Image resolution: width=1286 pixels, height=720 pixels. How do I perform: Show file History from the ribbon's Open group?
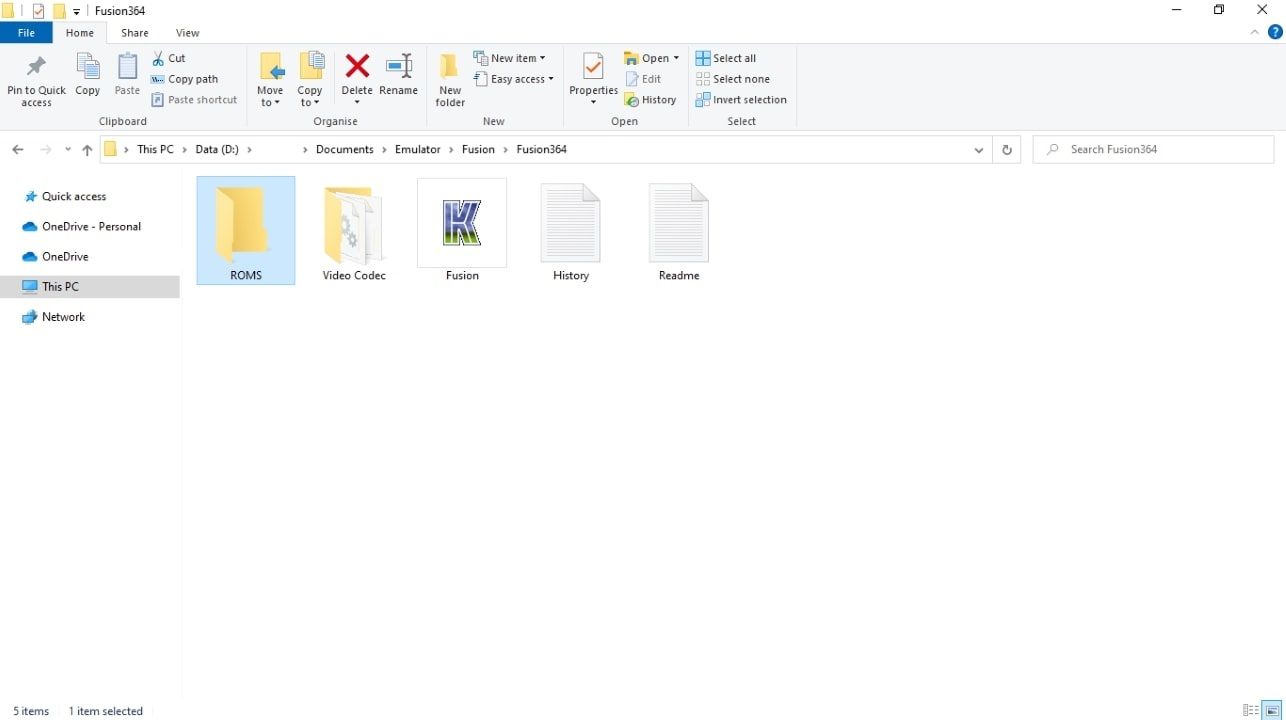tap(651, 100)
